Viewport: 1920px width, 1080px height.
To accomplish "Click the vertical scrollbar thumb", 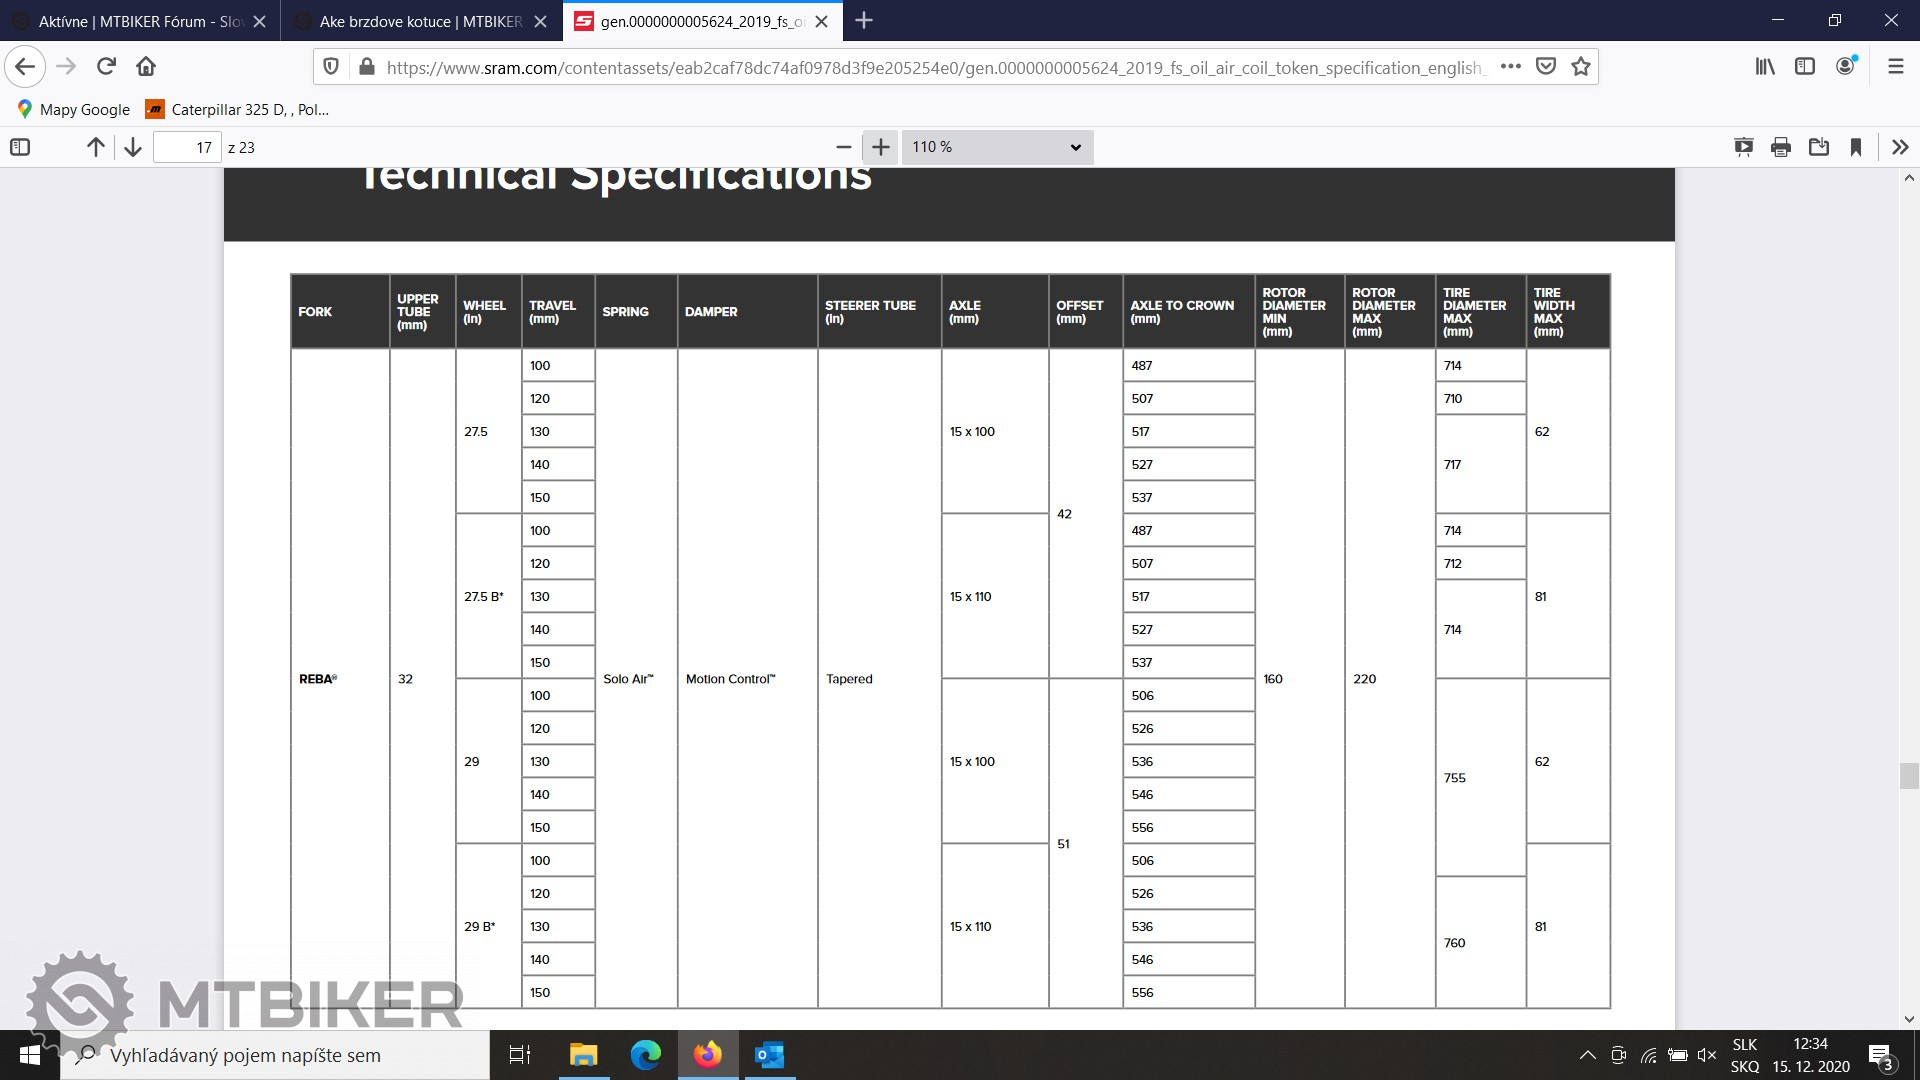I will (1909, 776).
